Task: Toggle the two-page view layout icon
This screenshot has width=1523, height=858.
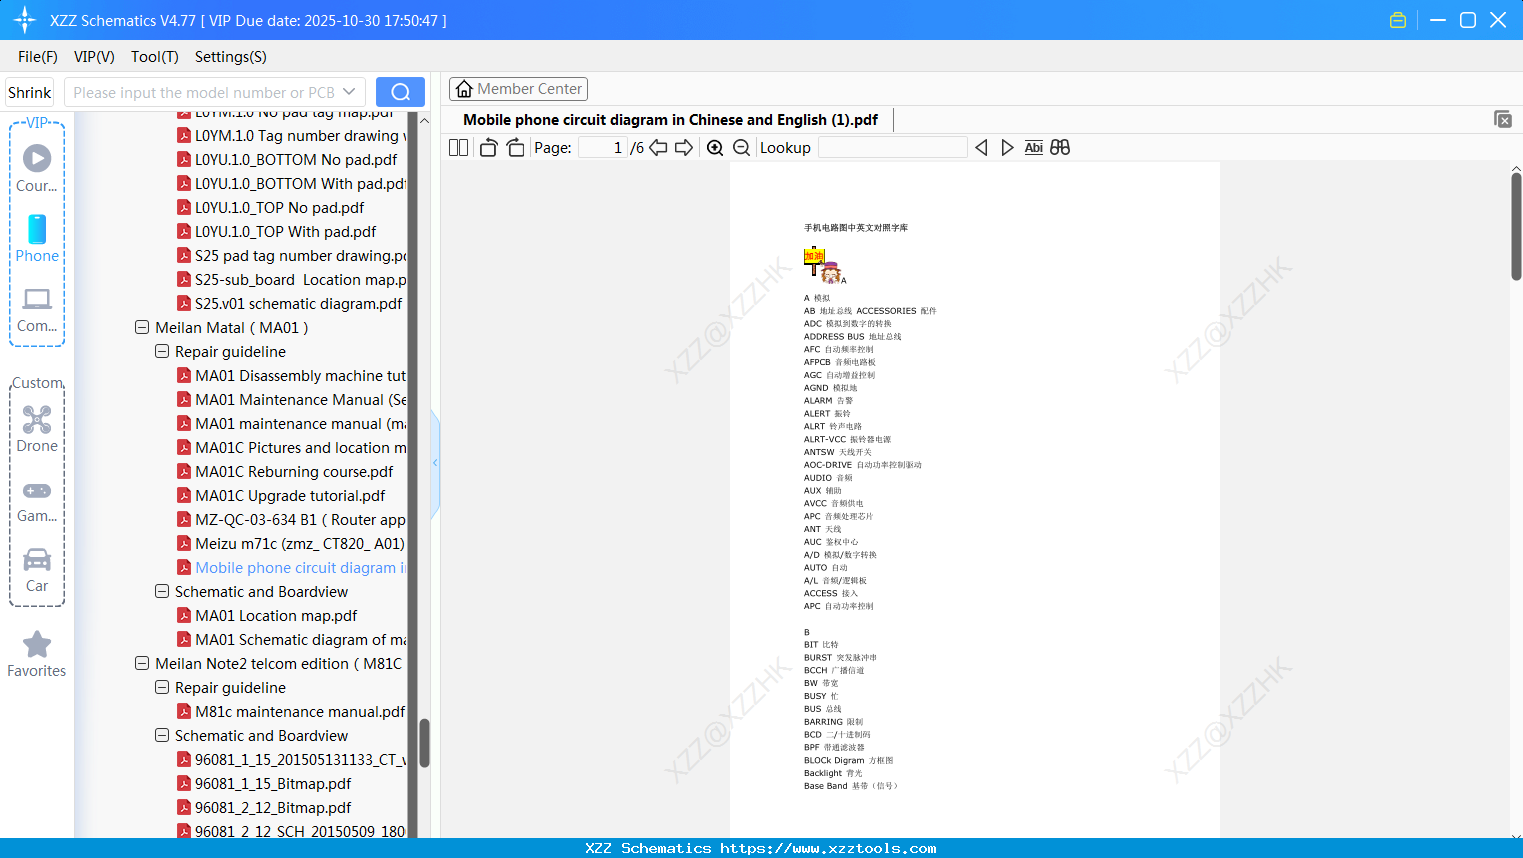Action: pyautogui.click(x=459, y=148)
